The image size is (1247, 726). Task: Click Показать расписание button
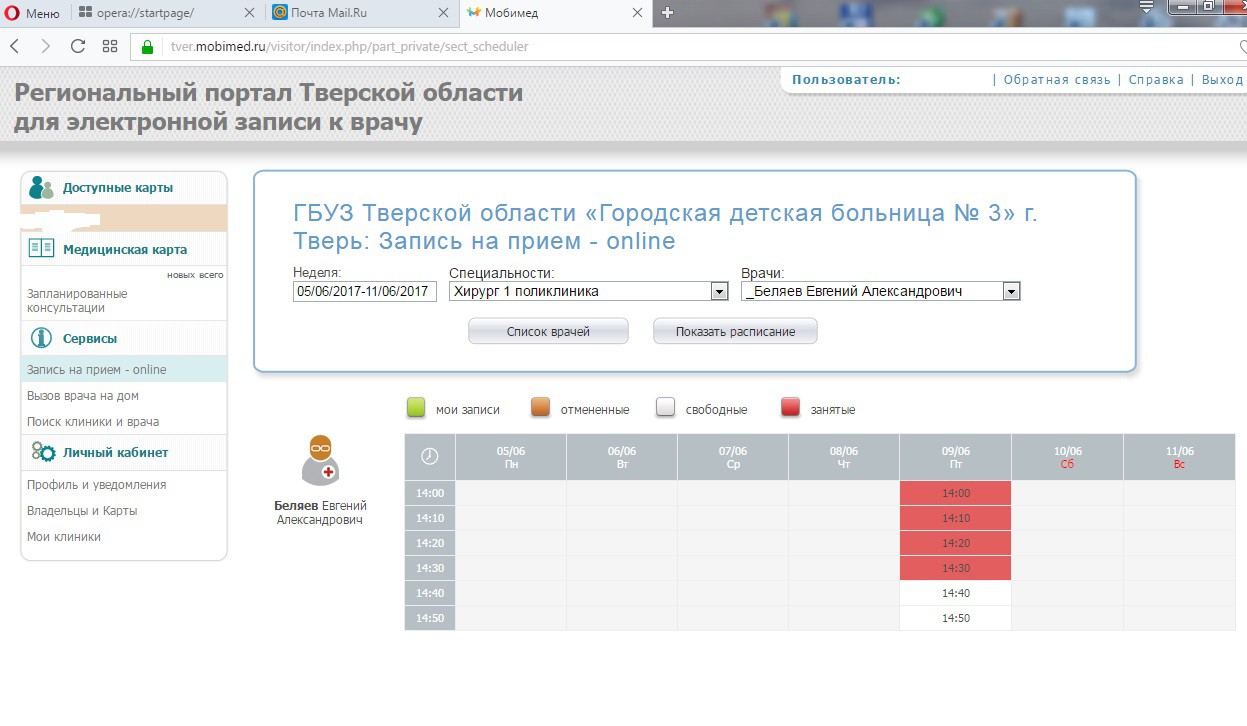click(x=735, y=331)
